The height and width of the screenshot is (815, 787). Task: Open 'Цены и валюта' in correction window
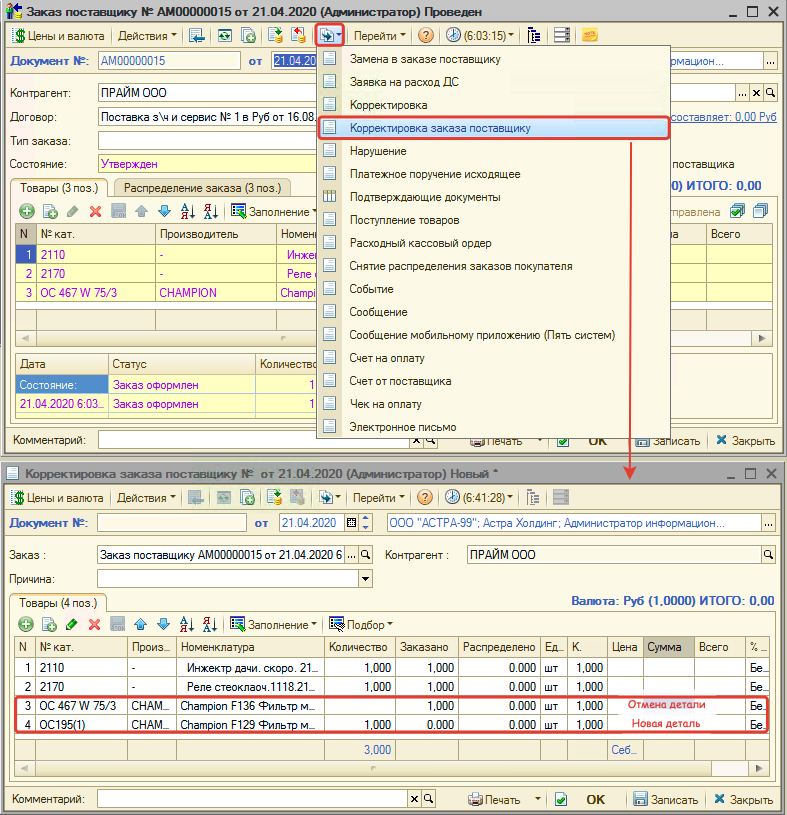coord(57,498)
